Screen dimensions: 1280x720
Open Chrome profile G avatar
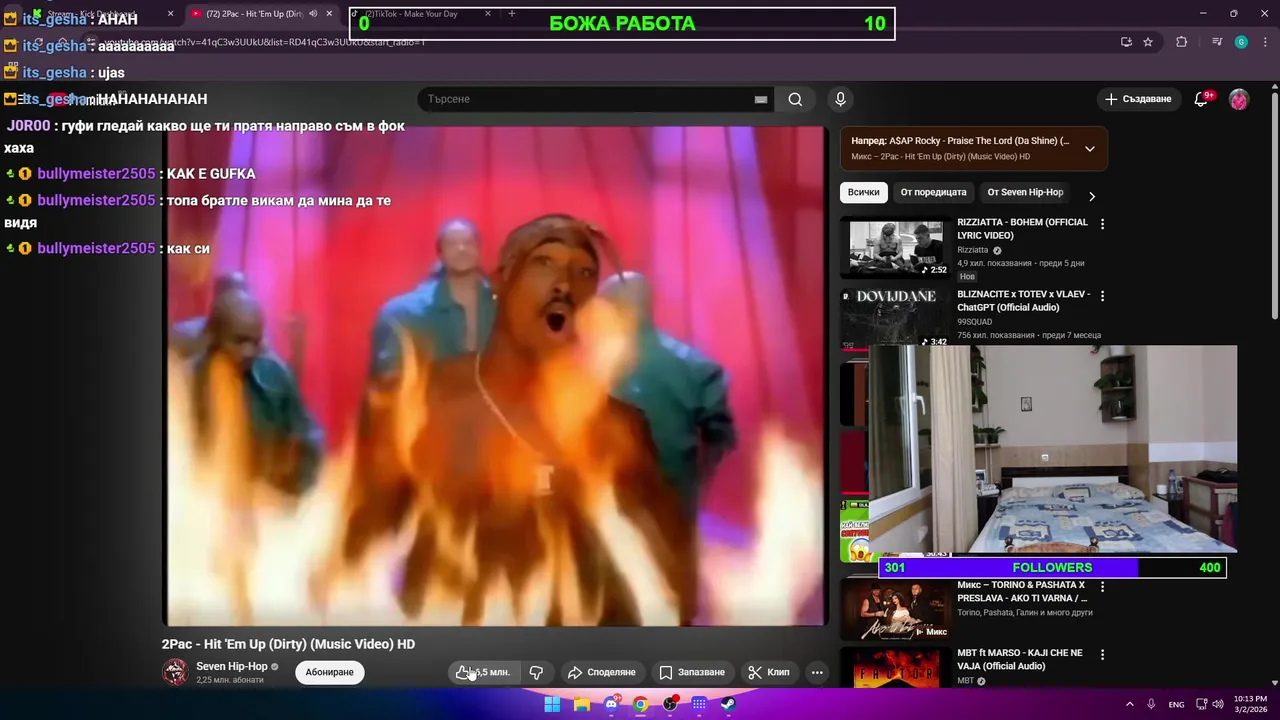[x=1241, y=42]
